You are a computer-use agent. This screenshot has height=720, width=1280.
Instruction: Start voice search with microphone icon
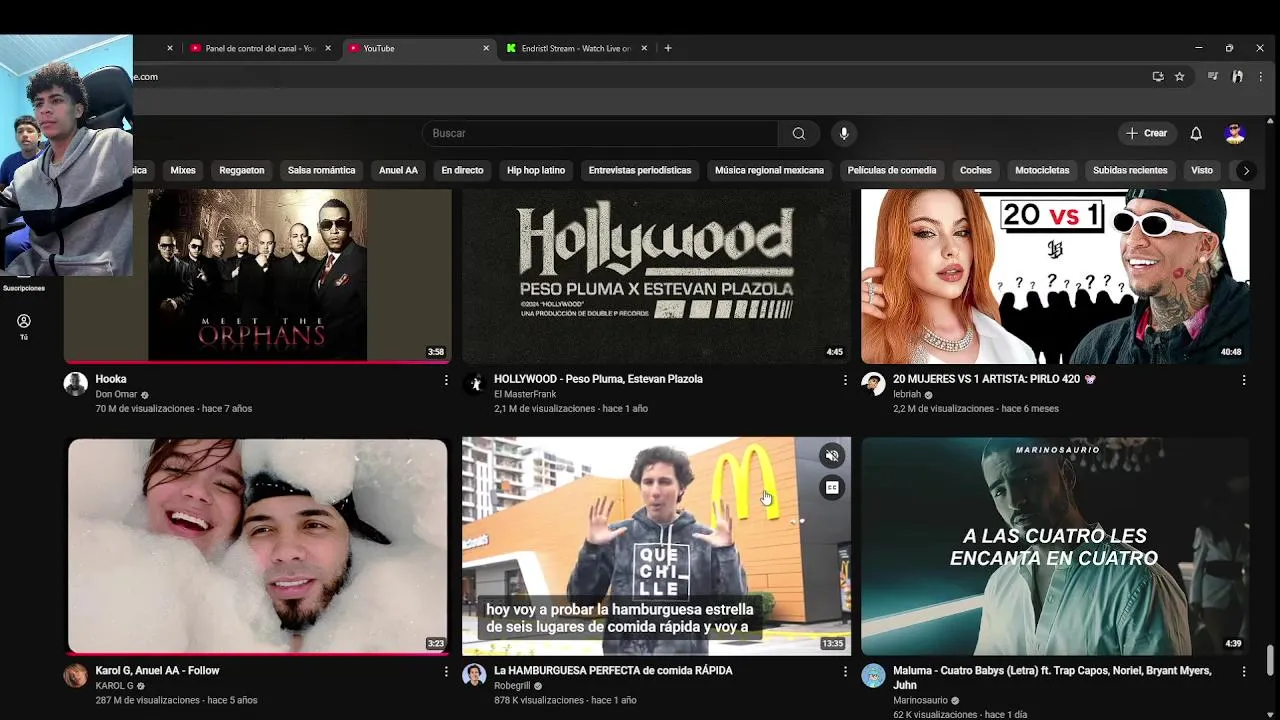(844, 133)
